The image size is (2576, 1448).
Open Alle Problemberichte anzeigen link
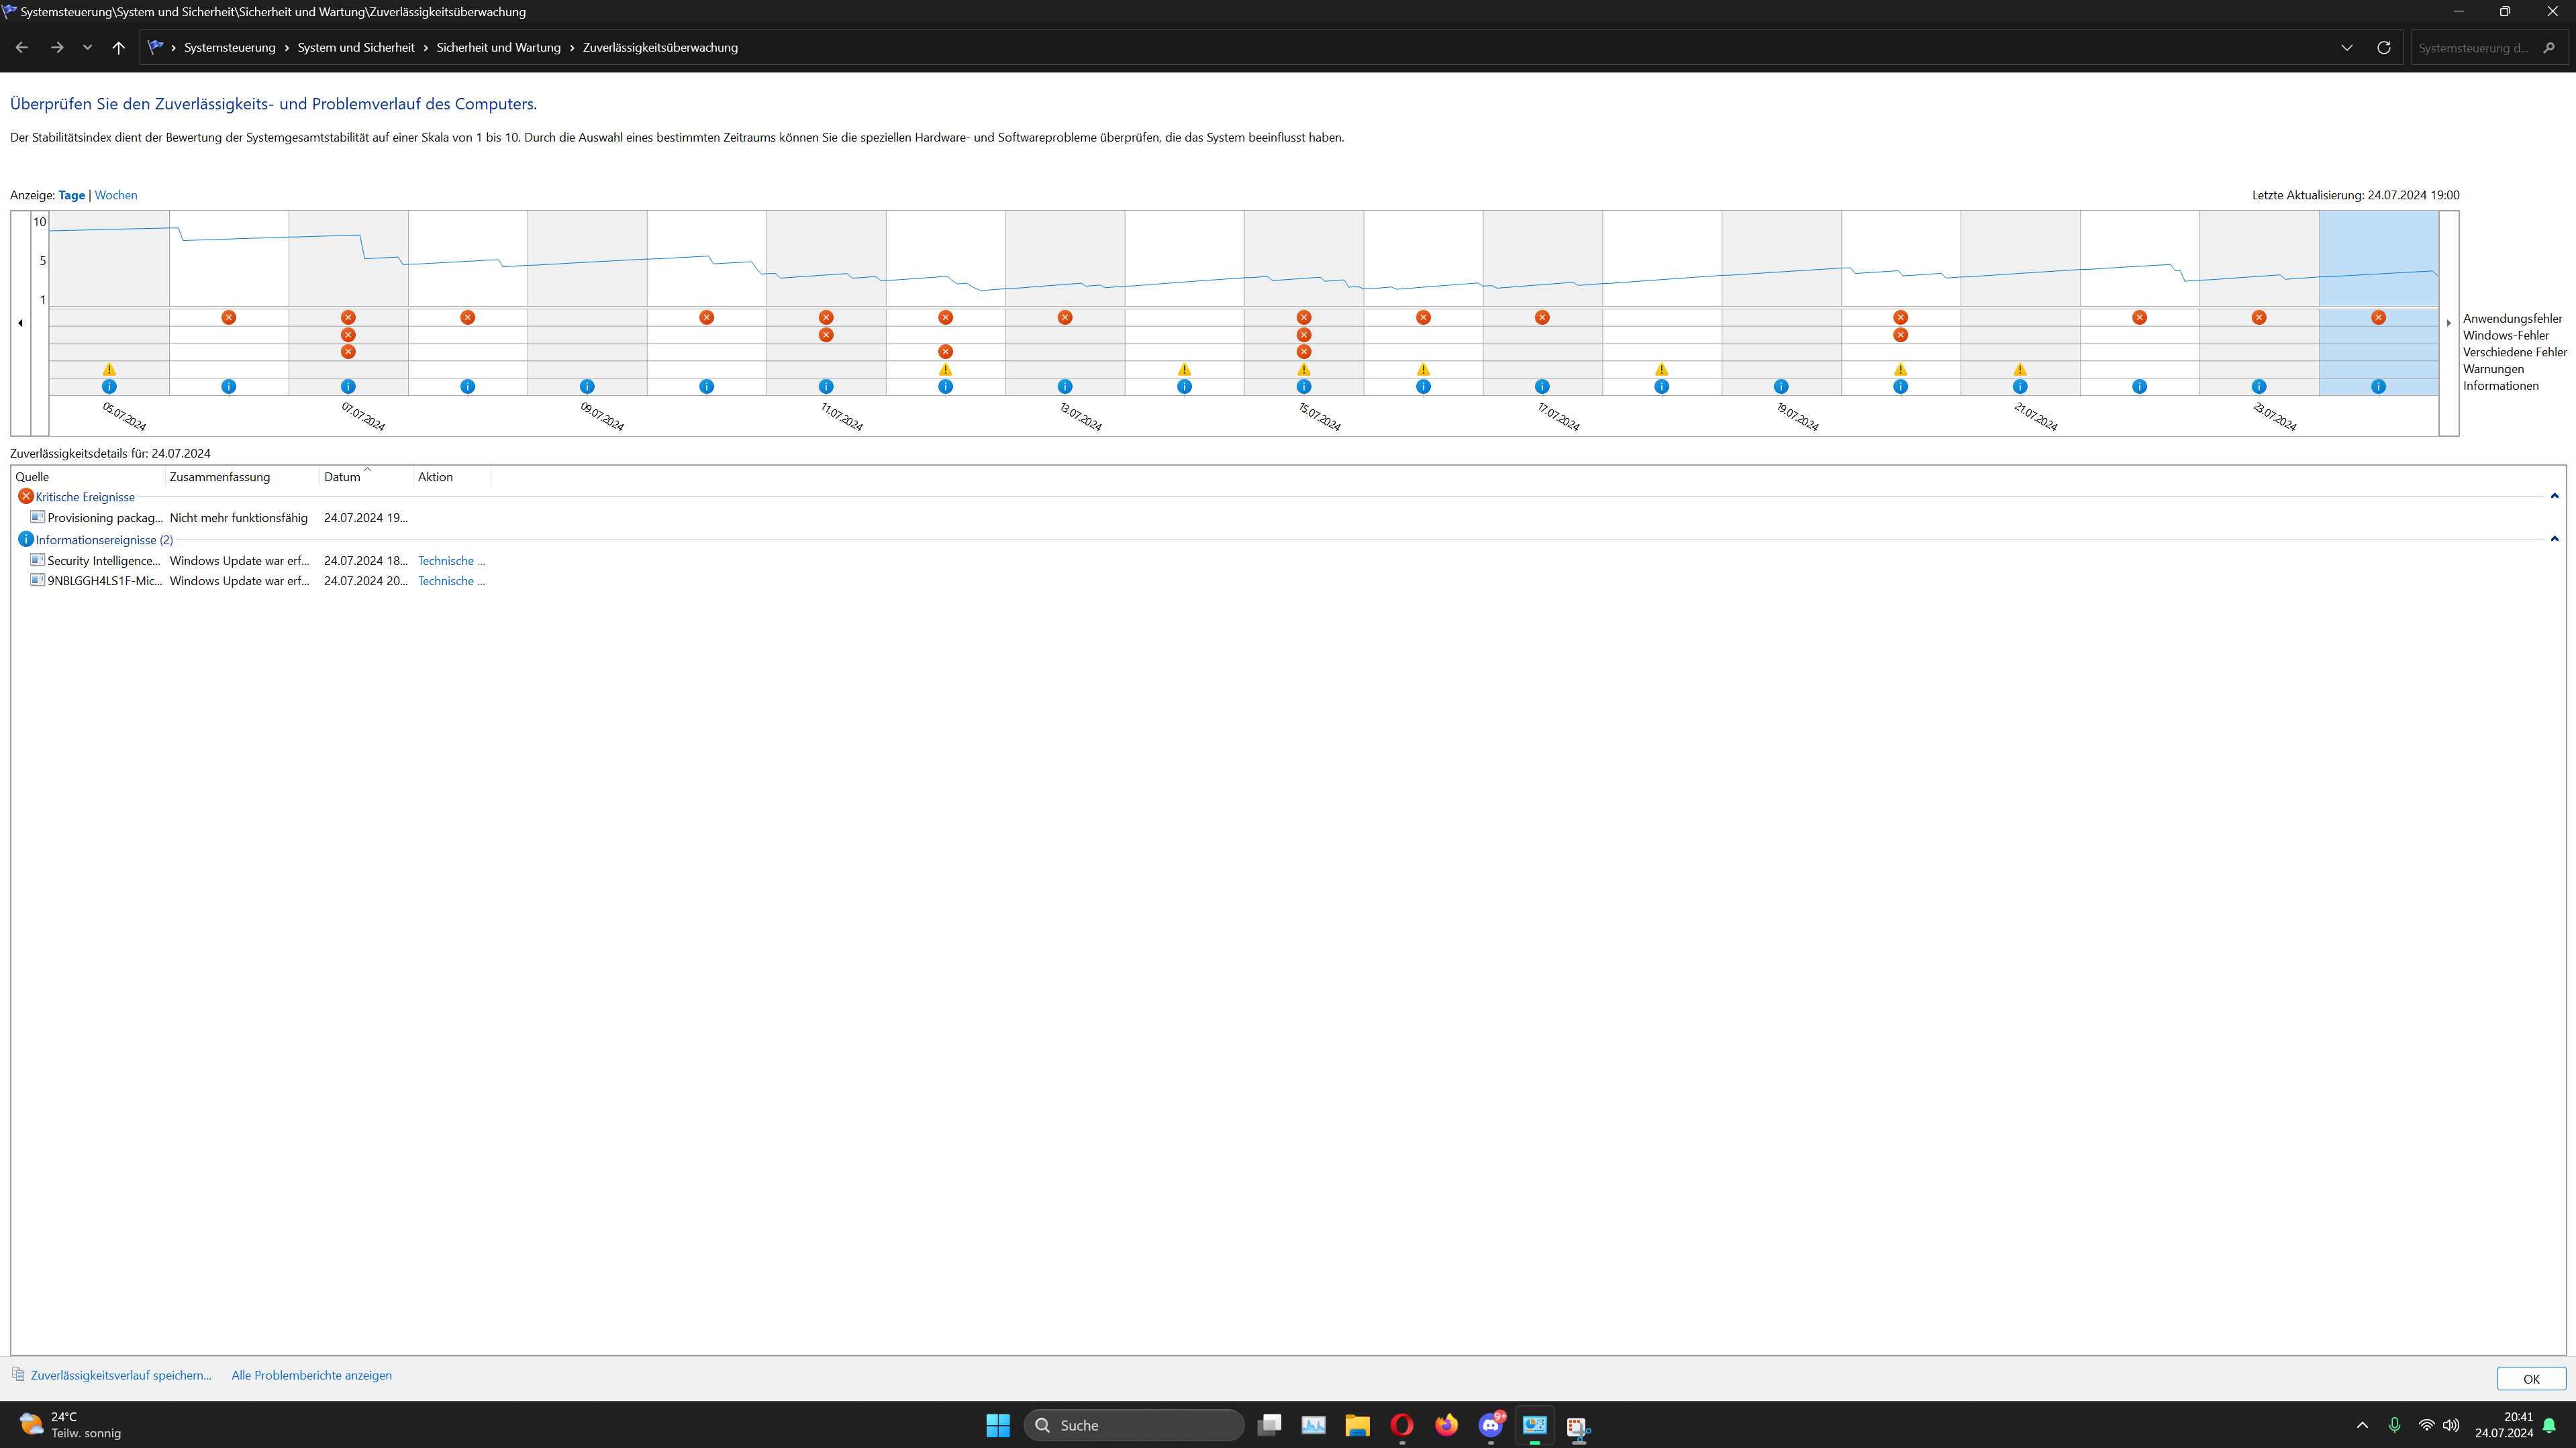click(x=311, y=1375)
